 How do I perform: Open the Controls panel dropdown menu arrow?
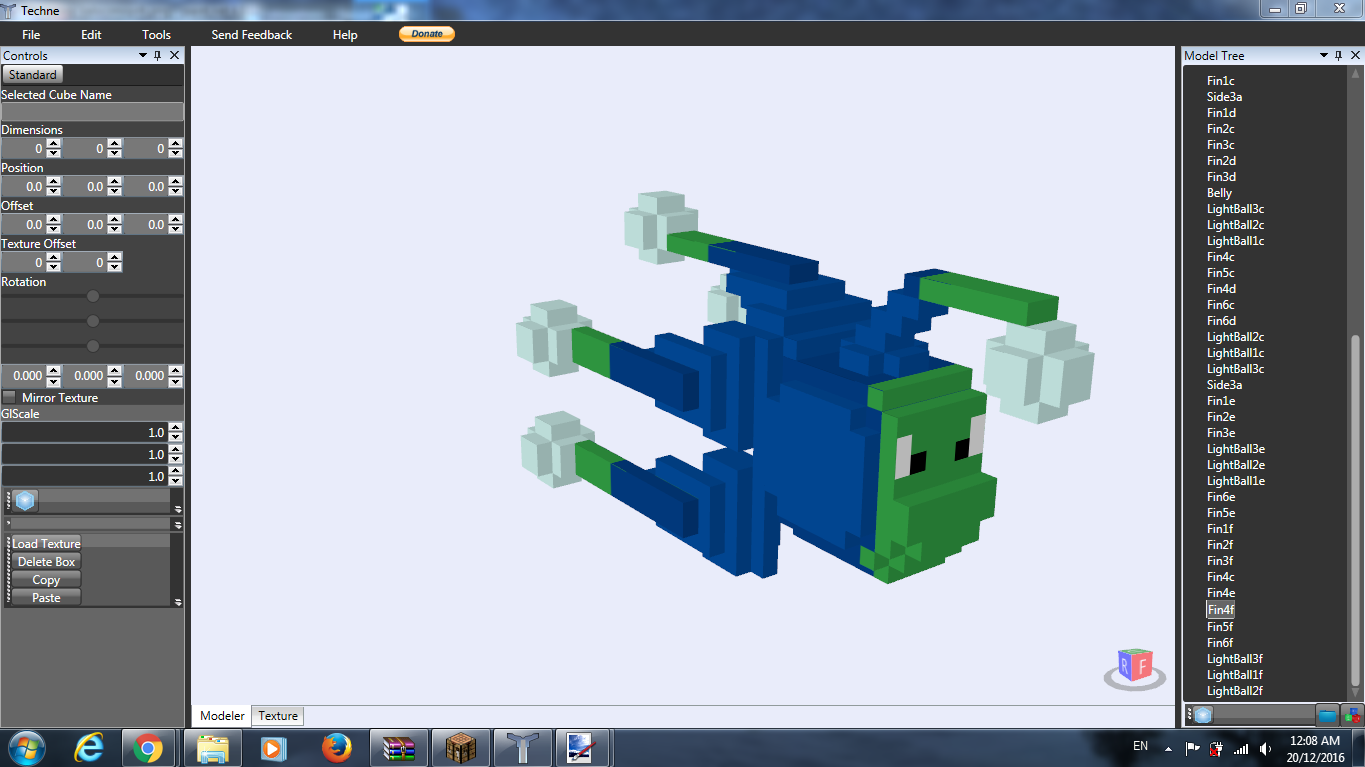143,55
